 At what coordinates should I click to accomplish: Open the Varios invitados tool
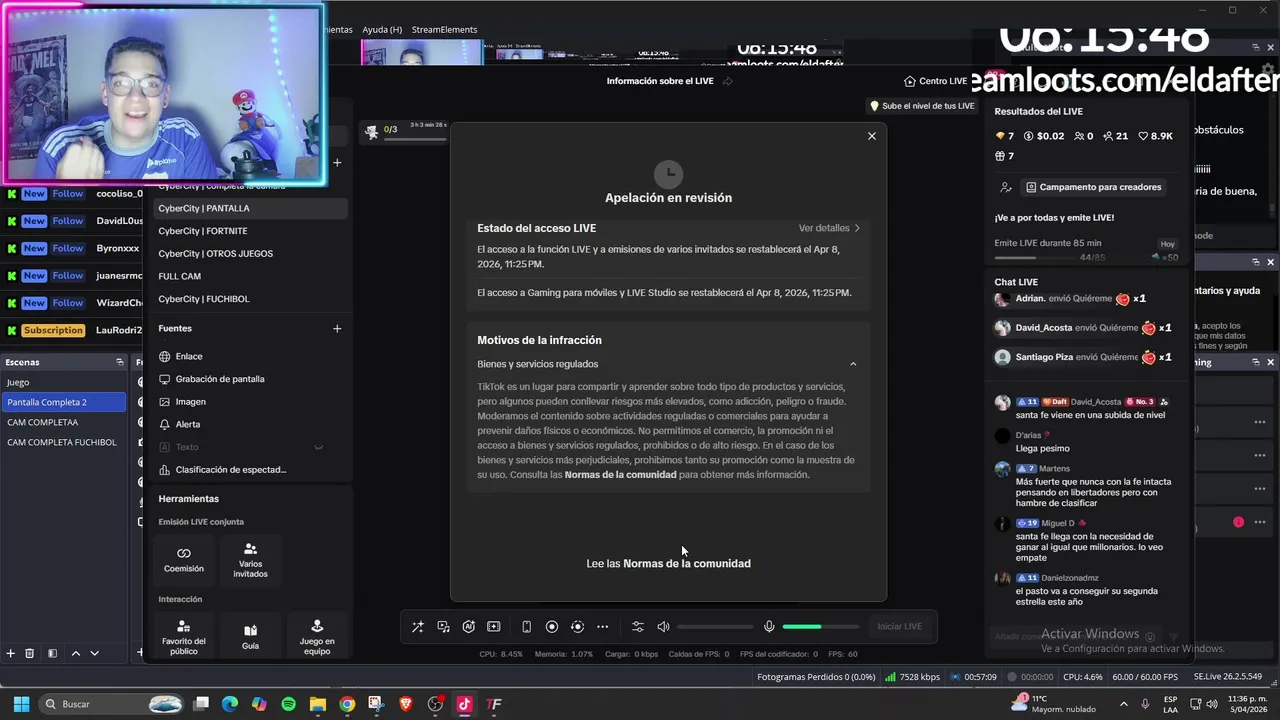click(250, 560)
